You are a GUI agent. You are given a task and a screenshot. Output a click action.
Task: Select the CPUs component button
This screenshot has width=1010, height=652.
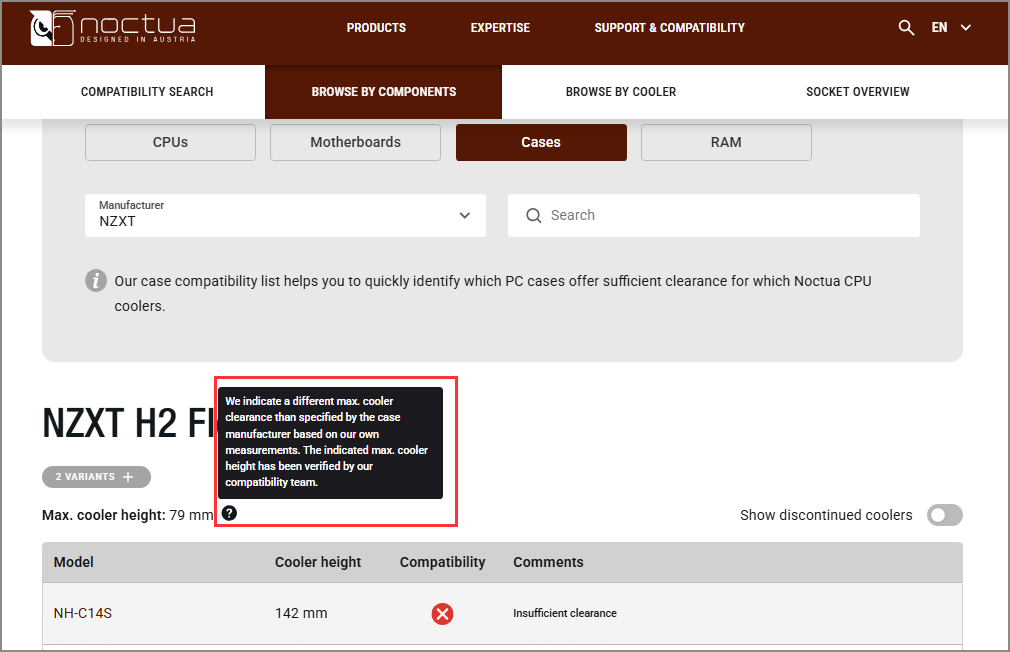(x=170, y=142)
